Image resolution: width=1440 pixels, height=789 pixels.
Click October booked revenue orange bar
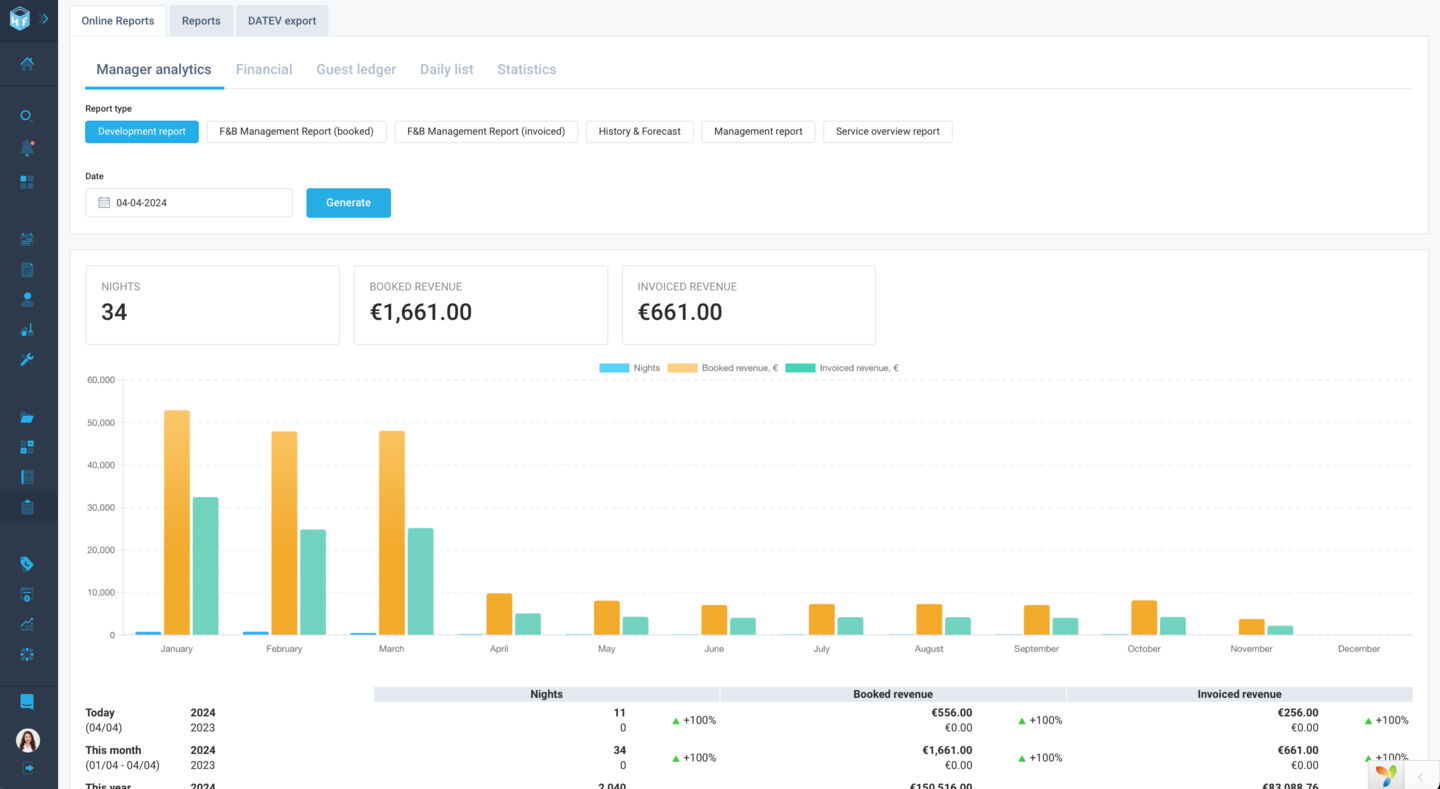coord(1144,618)
